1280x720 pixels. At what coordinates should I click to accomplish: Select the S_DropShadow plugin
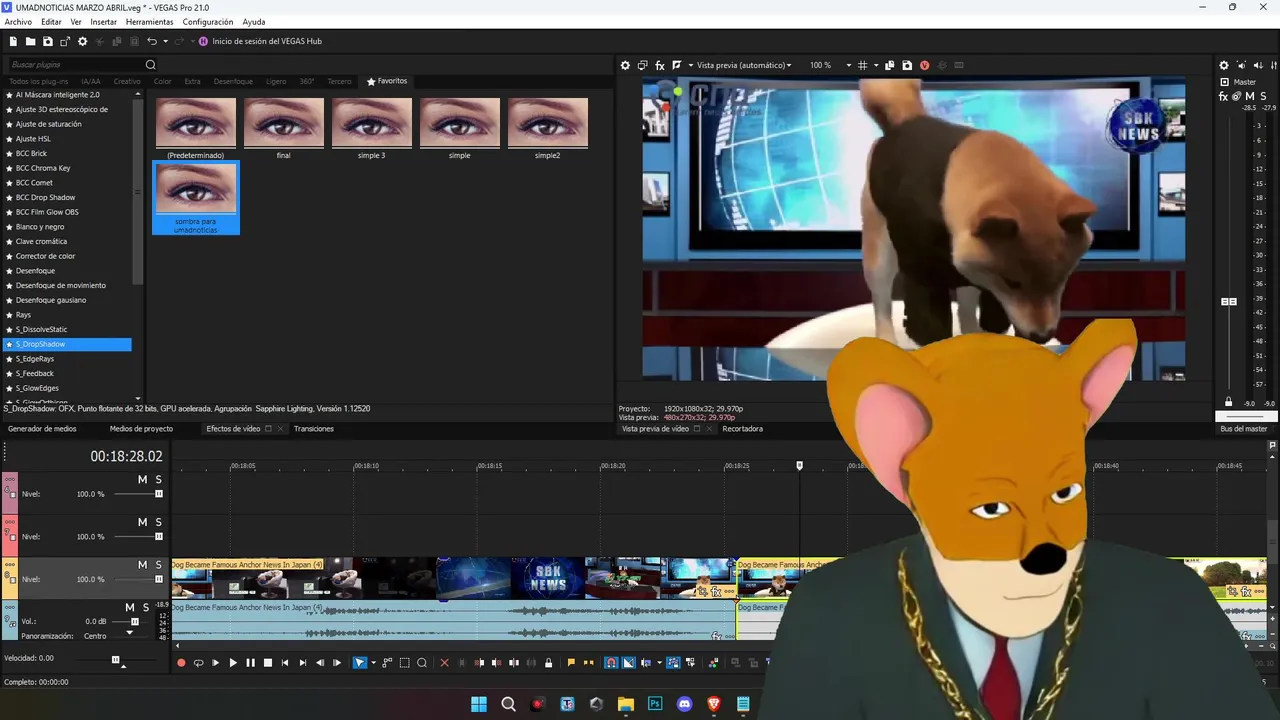tap(68, 344)
